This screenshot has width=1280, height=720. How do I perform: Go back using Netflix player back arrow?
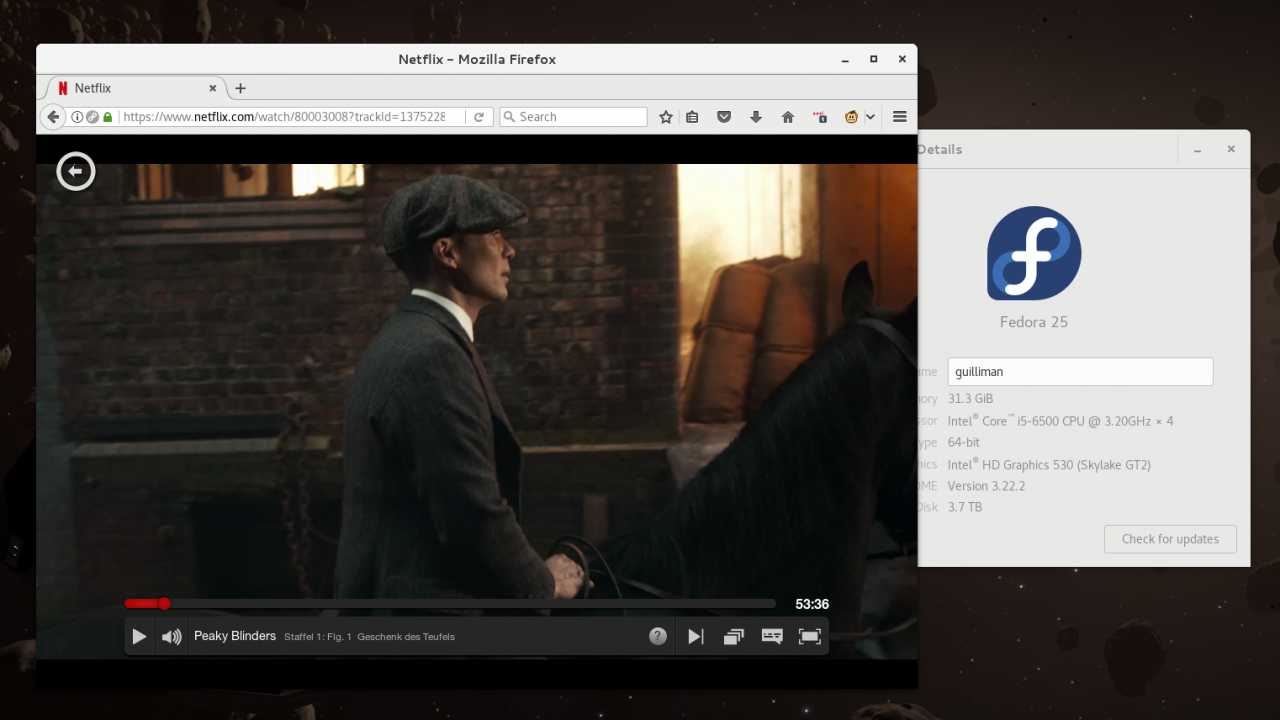(x=76, y=171)
